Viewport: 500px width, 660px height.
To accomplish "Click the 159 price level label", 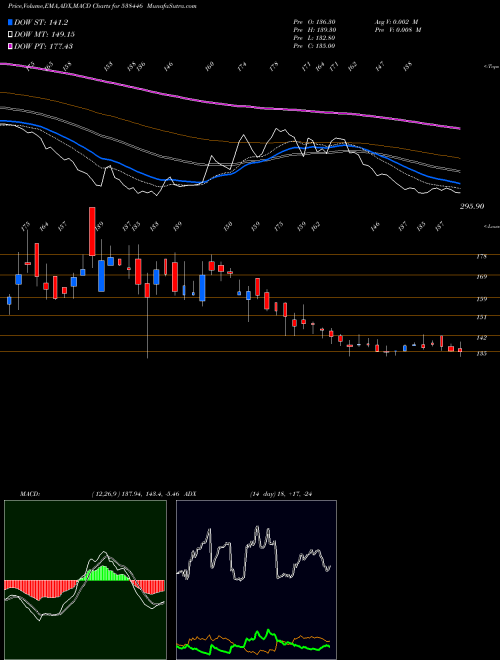I will point(481,299).
